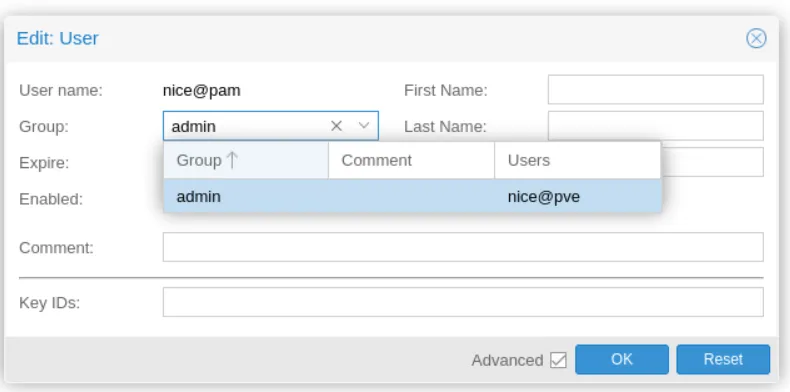Sort the list by the Comment column header
Screen dimensions: 790x392
tap(411, 160)
